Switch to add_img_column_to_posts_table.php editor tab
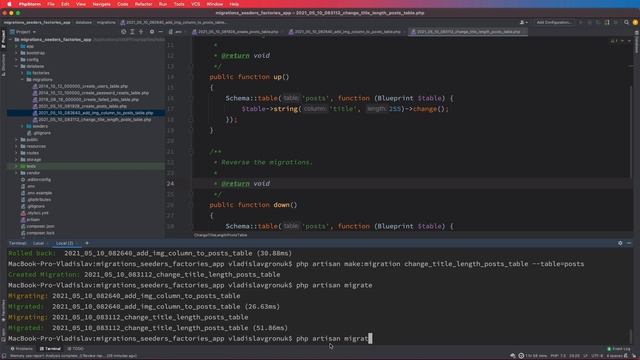 coord(347,32)
